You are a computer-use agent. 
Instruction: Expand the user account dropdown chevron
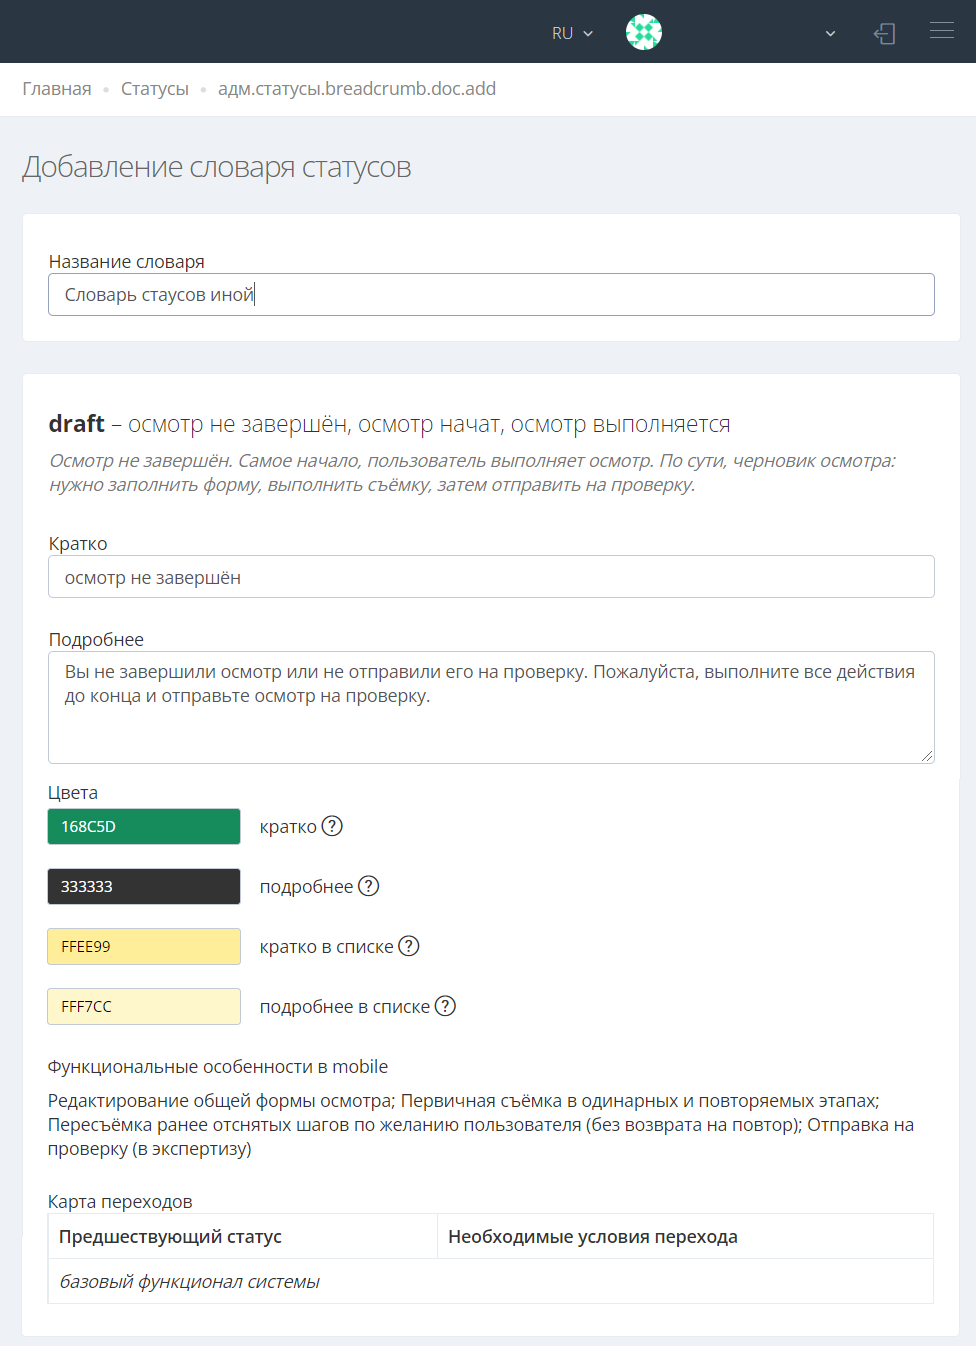pos(830,33)
